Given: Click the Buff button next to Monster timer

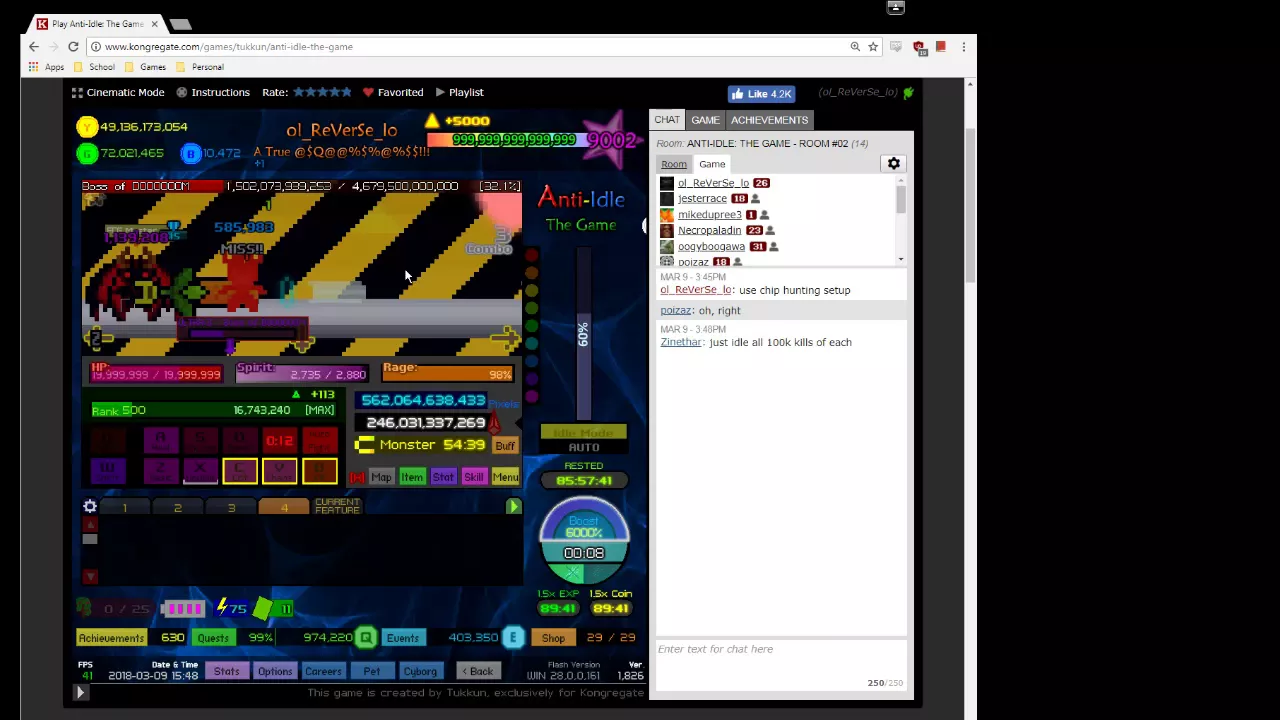Looking at the screenshot, I should [505, 446].
